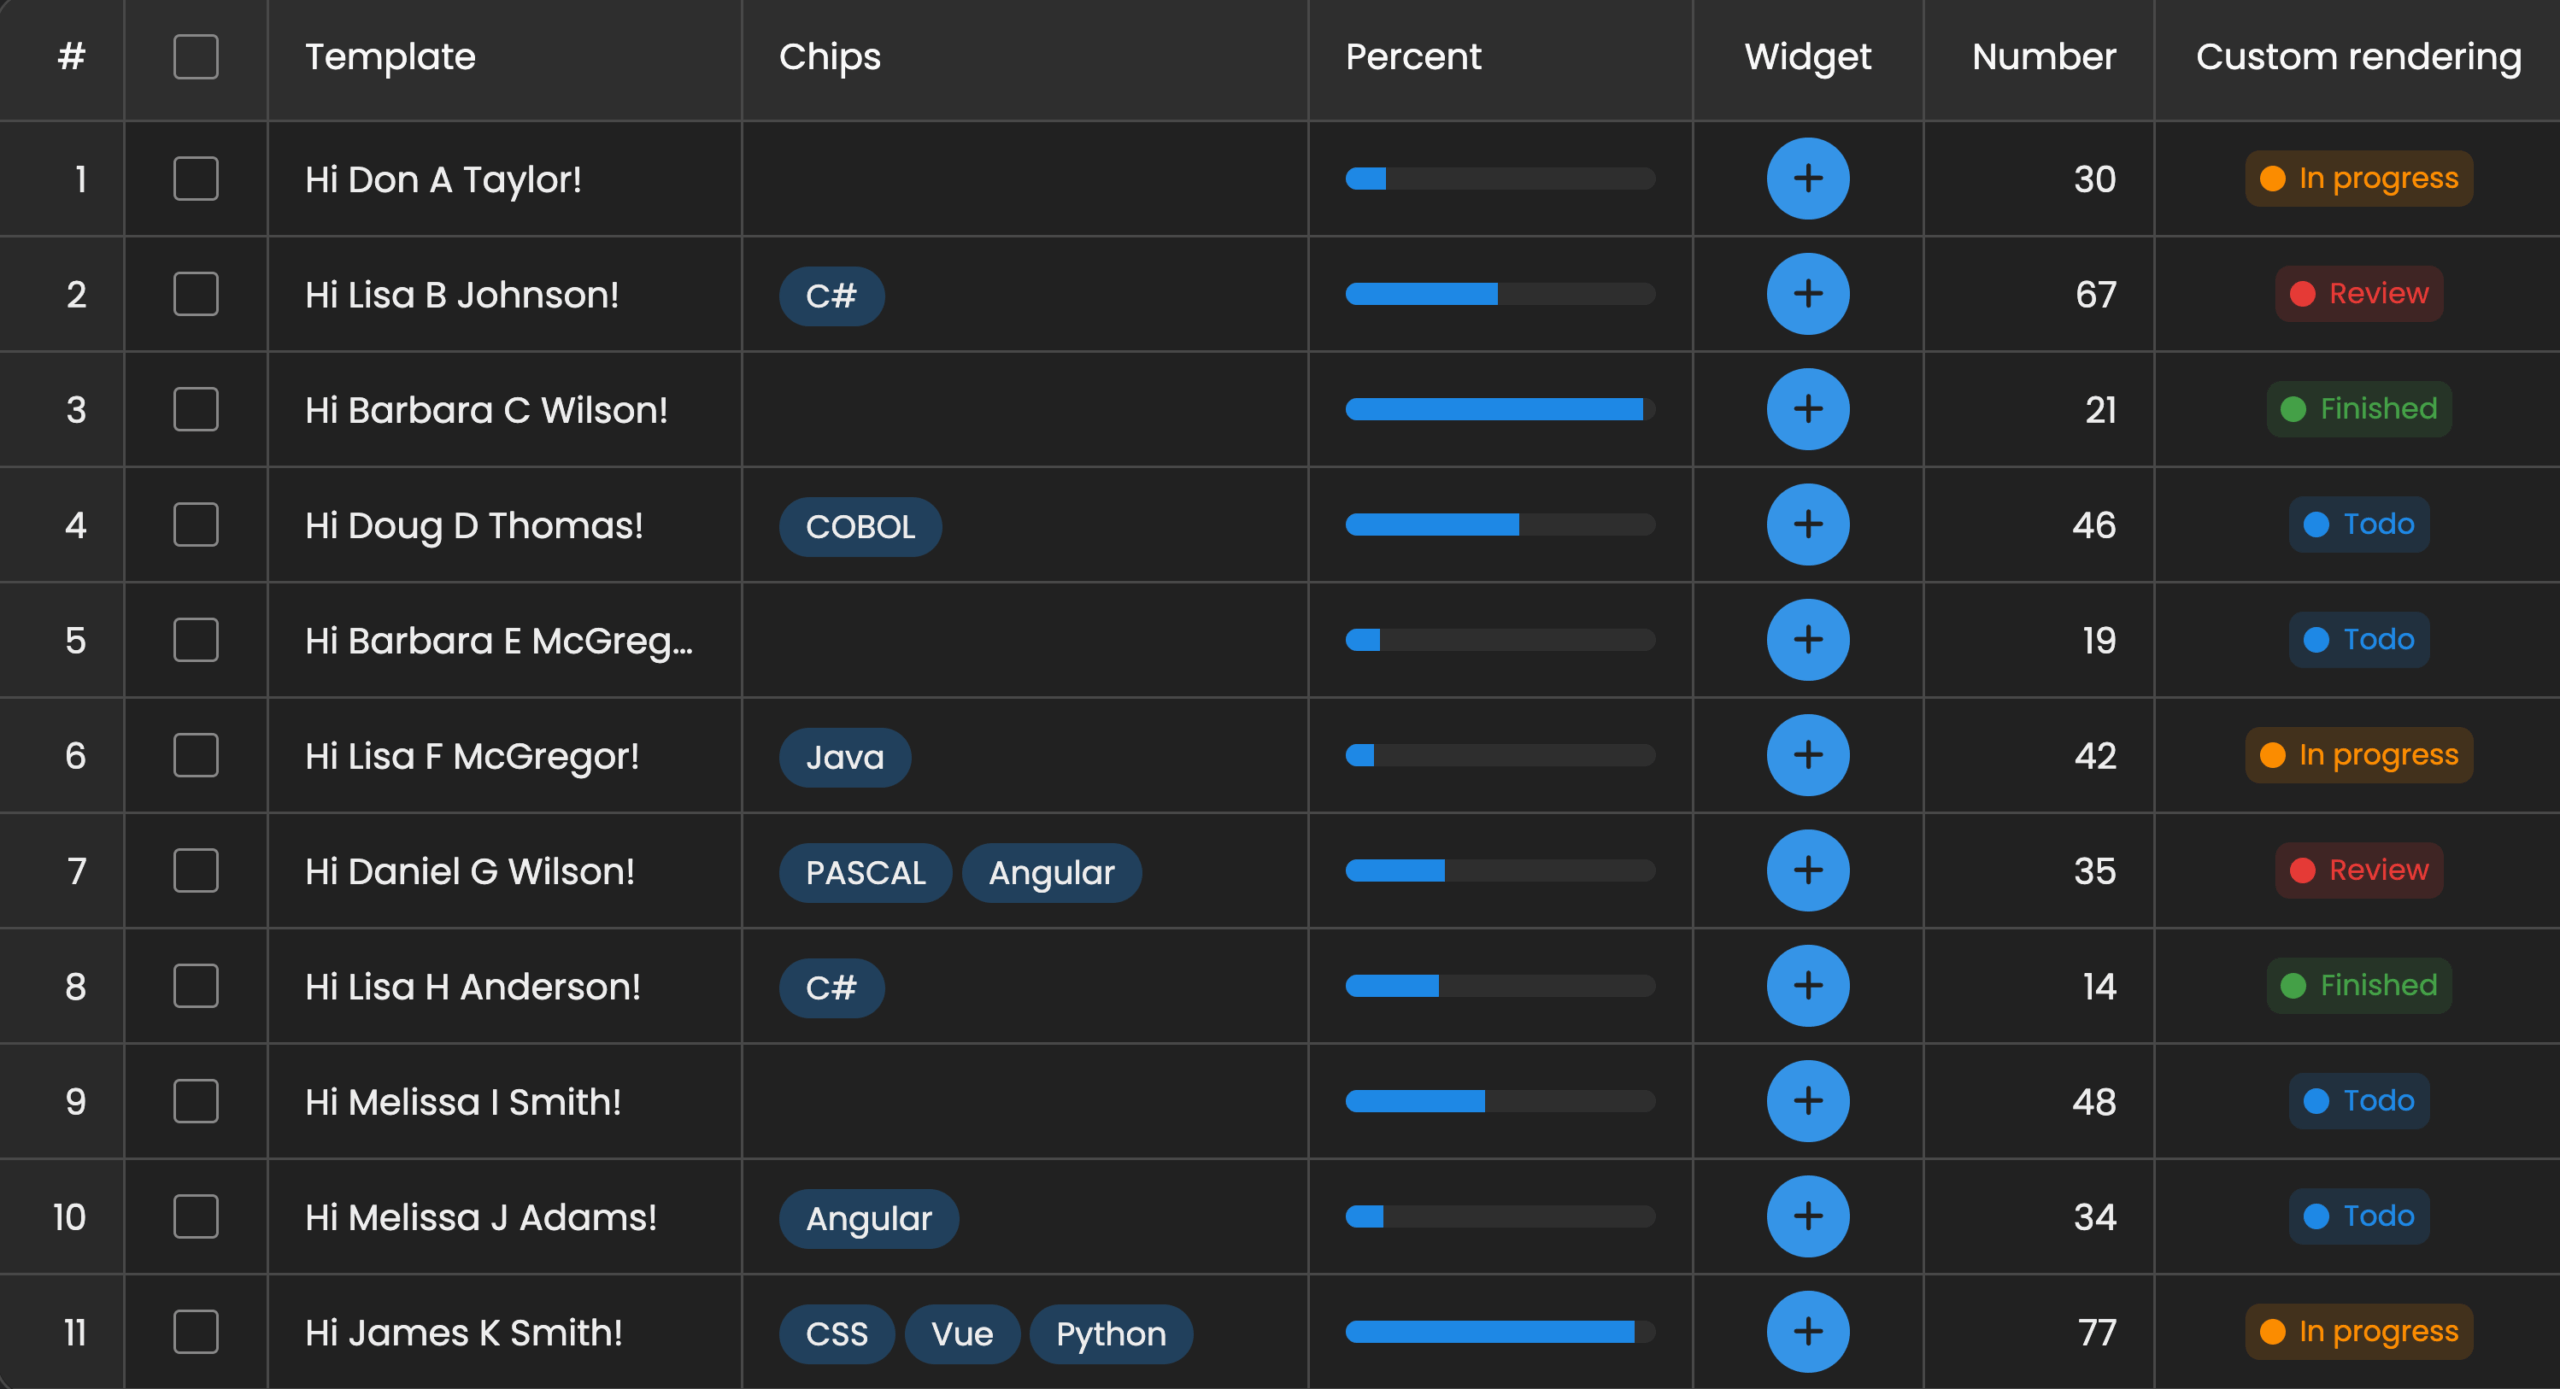Click the progress bar in row 3
Viewport: 2560px width, 1389px height.
(x=1499, y=409)
